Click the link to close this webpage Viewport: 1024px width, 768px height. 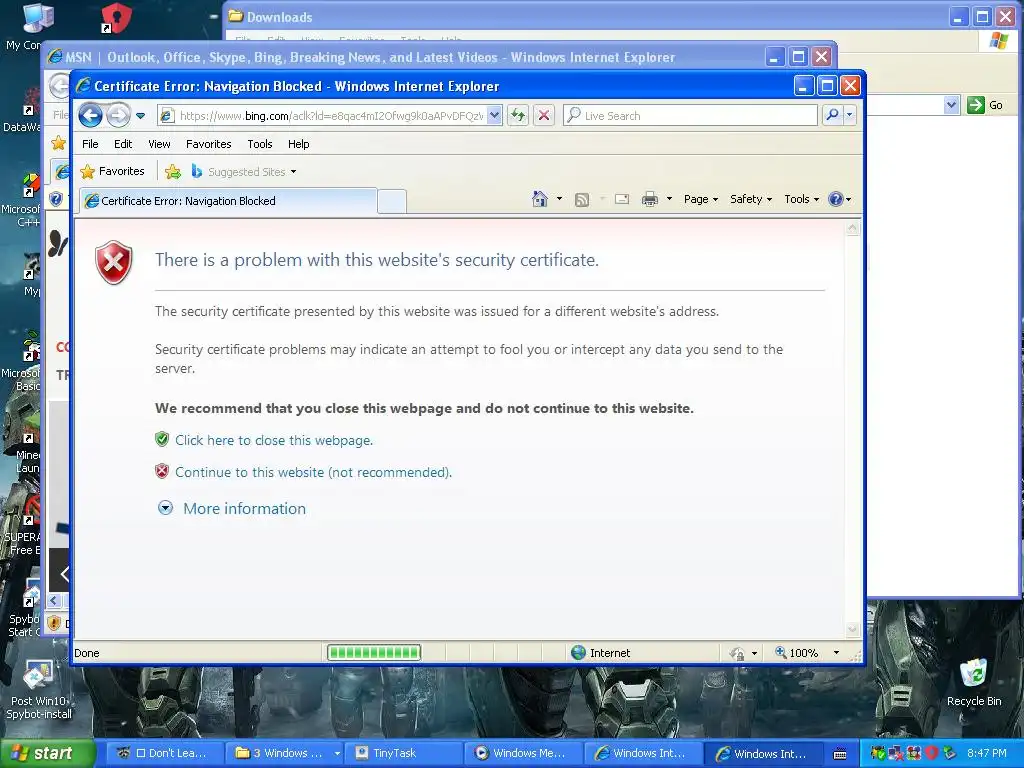(274, 440)
